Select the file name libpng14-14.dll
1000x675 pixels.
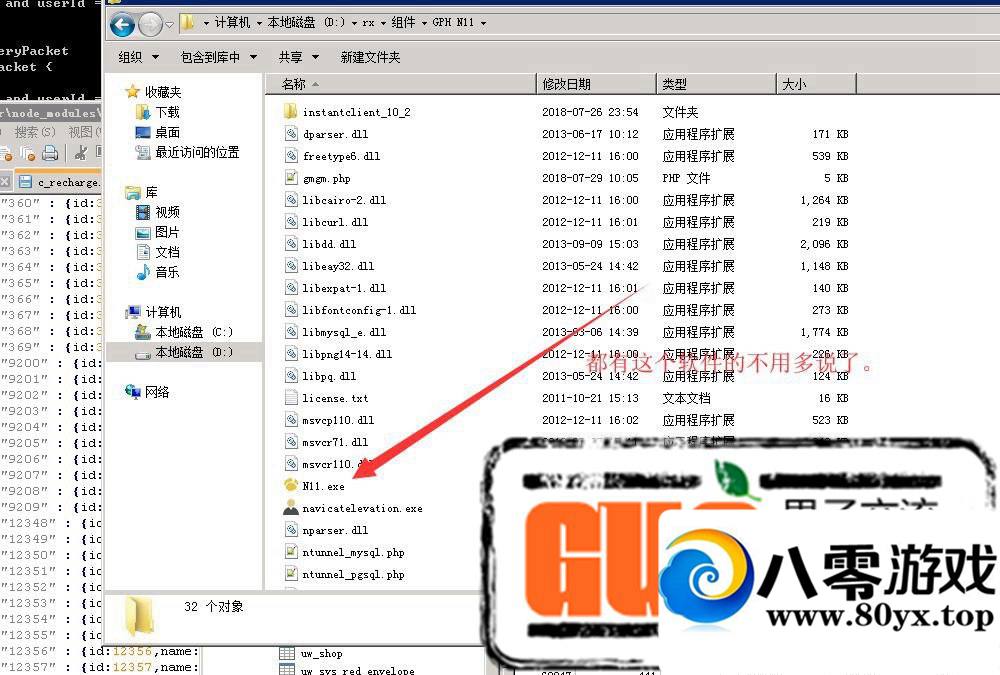point(347,354)
